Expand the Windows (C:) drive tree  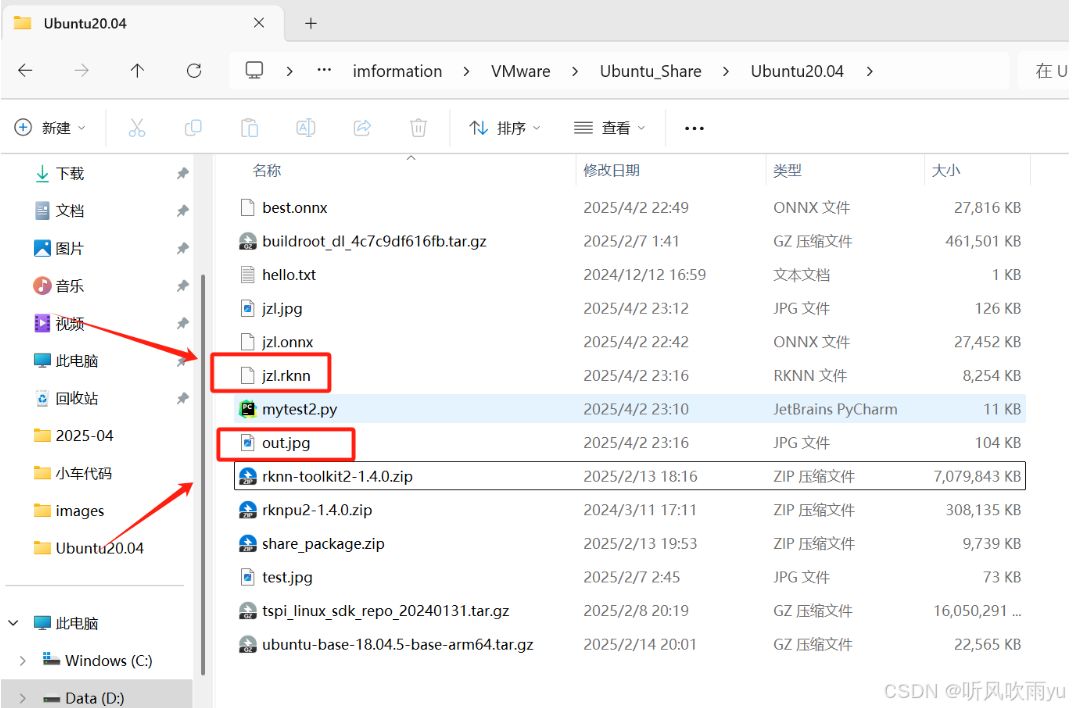(x=23, y=661)
